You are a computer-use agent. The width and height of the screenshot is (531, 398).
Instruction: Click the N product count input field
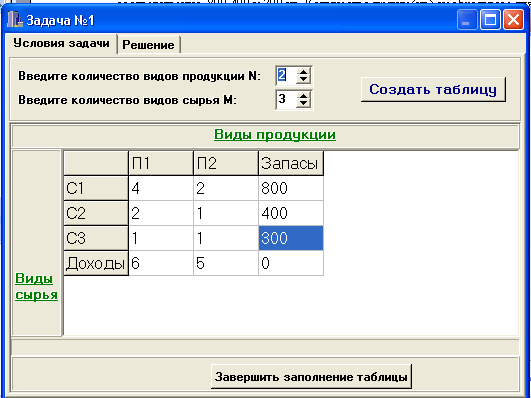pyautogui.click(x=286, y=76)
